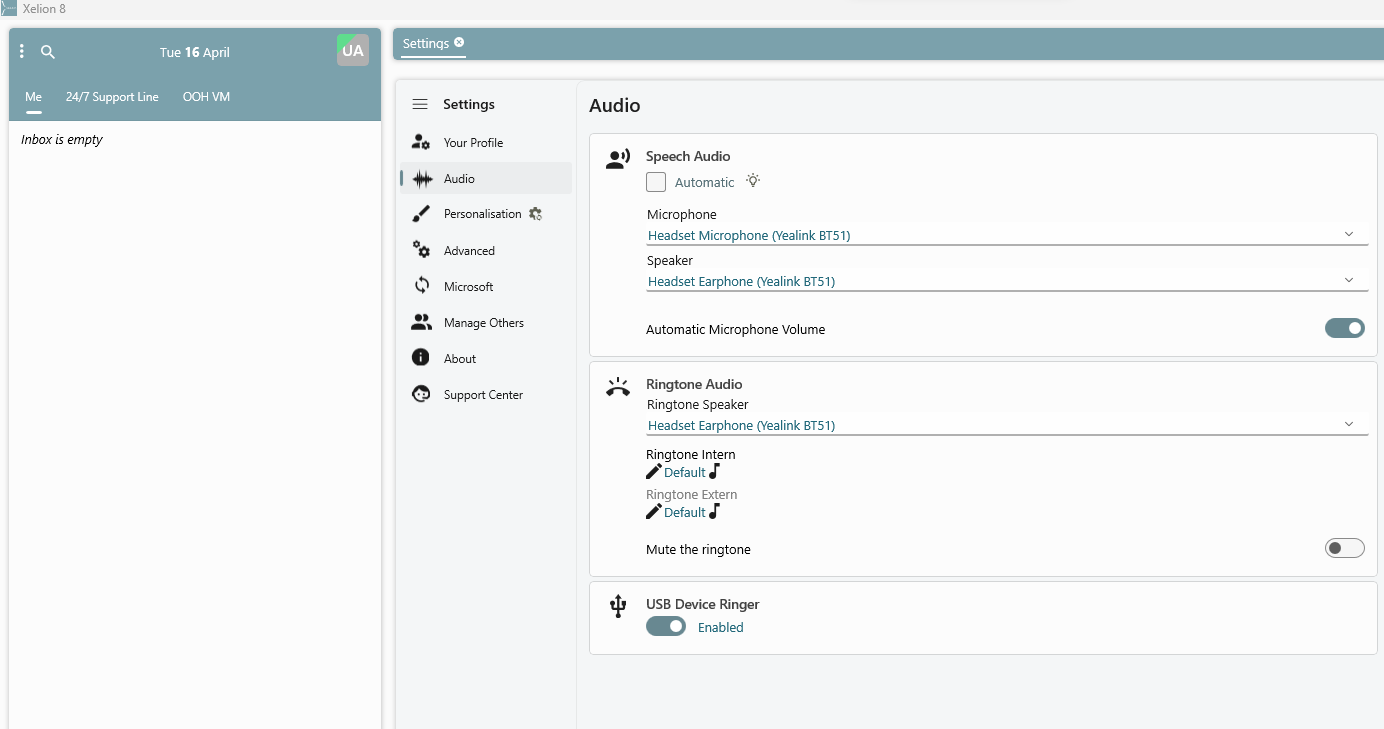Screen dimensions: 1384x729
Task: Check the Automatic speech audio checkbox
Action: [656, 182]
